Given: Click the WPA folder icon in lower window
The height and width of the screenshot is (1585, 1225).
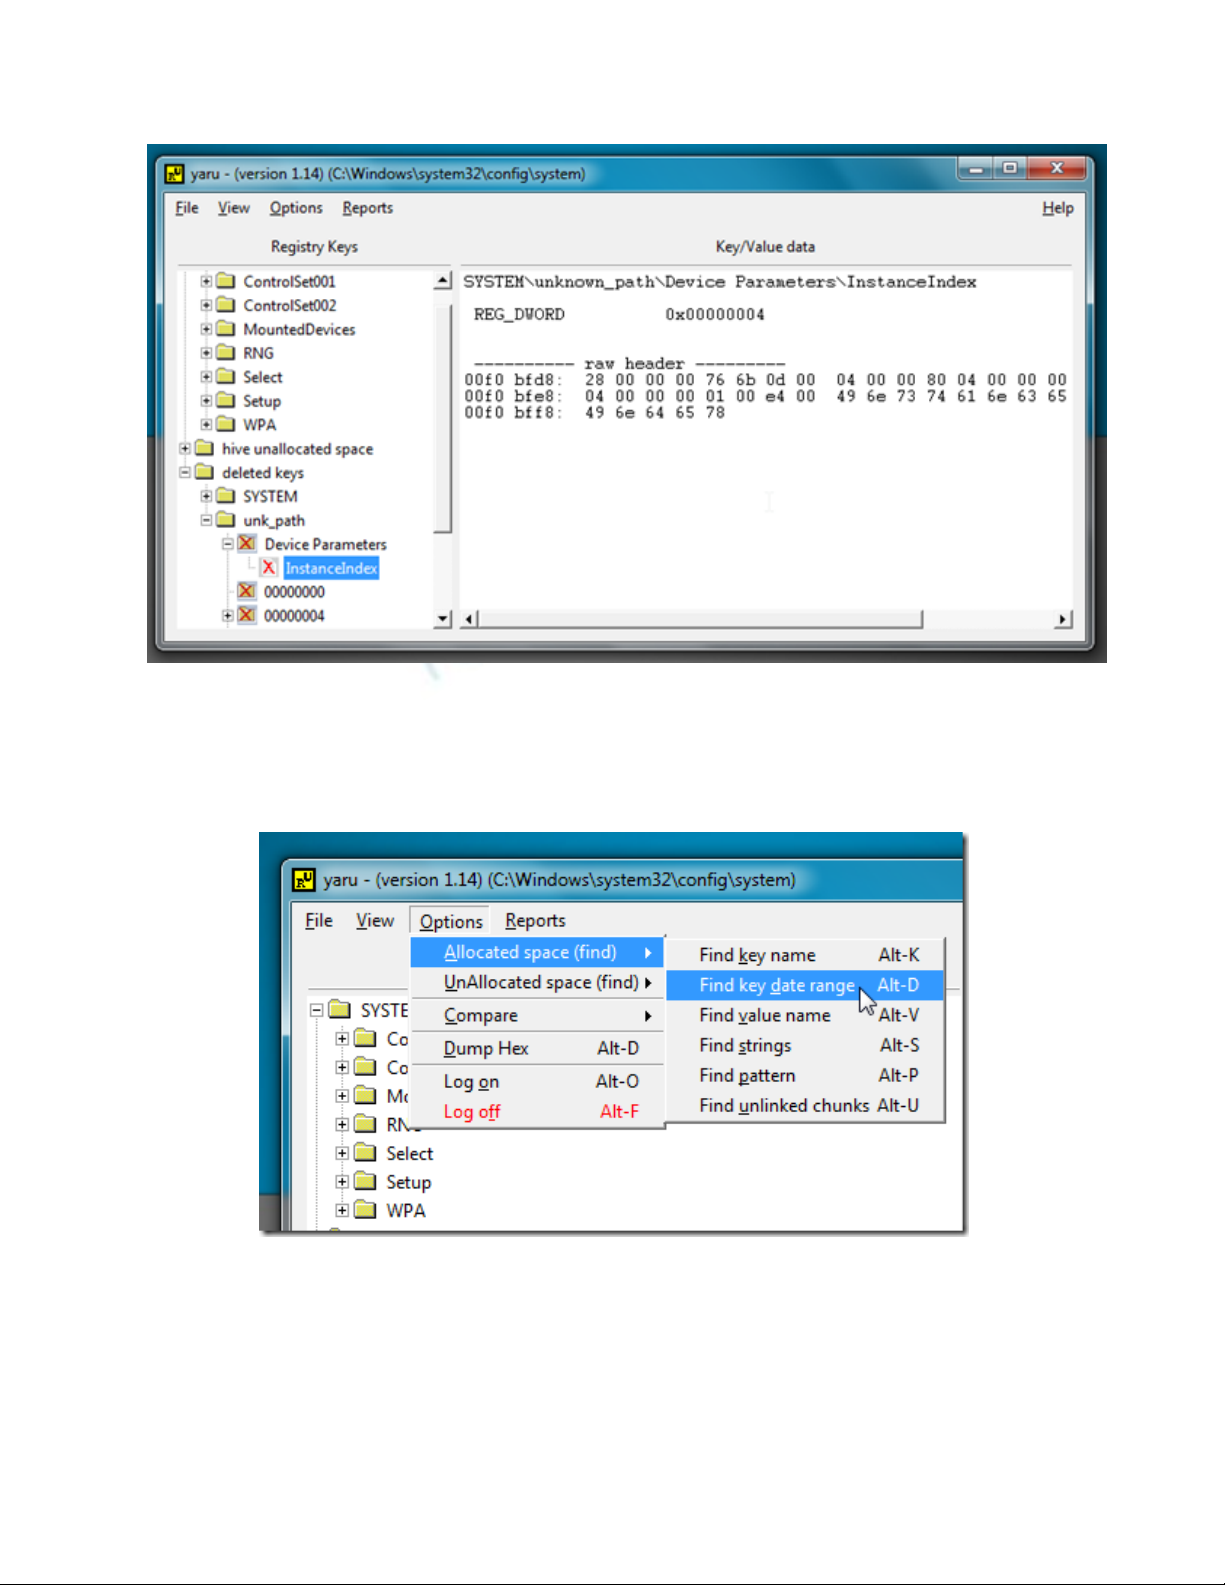Looking at the screenshot, I should coord(366,1210).
